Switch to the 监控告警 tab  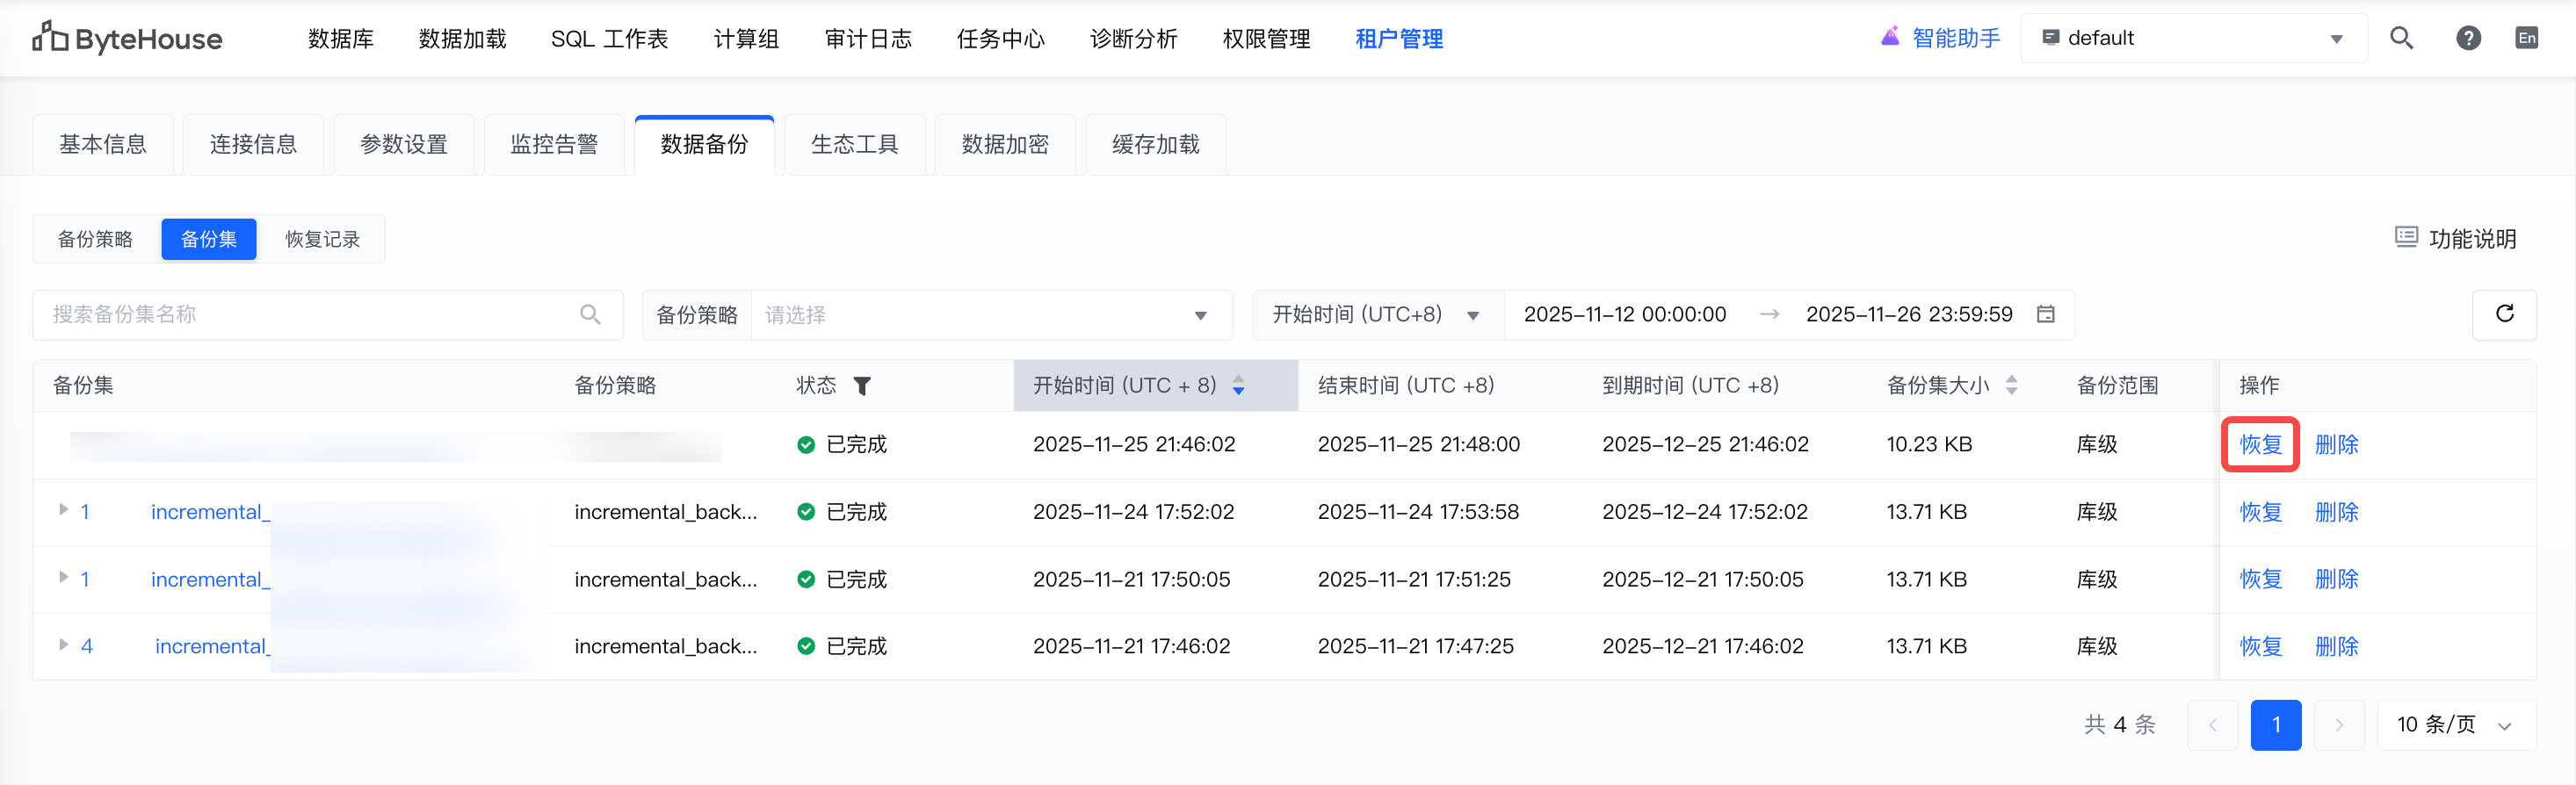(554, 145)
